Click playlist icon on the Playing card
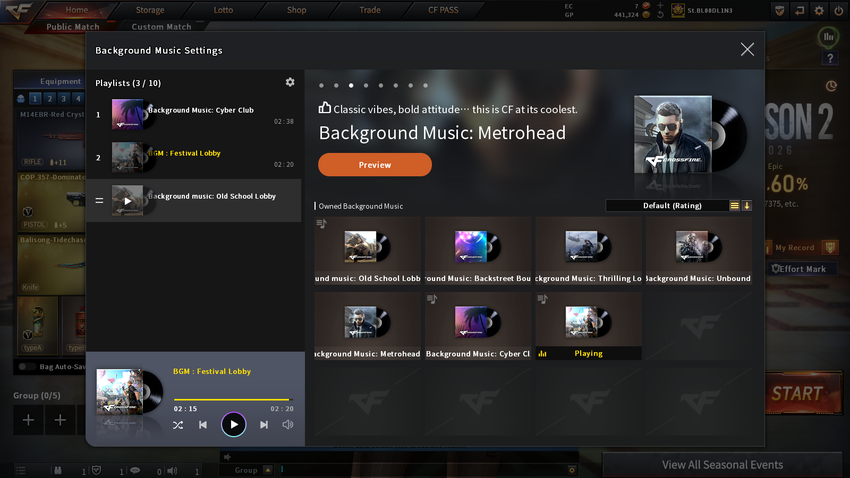This screenshot has width=850, height=478. (543, 299)
